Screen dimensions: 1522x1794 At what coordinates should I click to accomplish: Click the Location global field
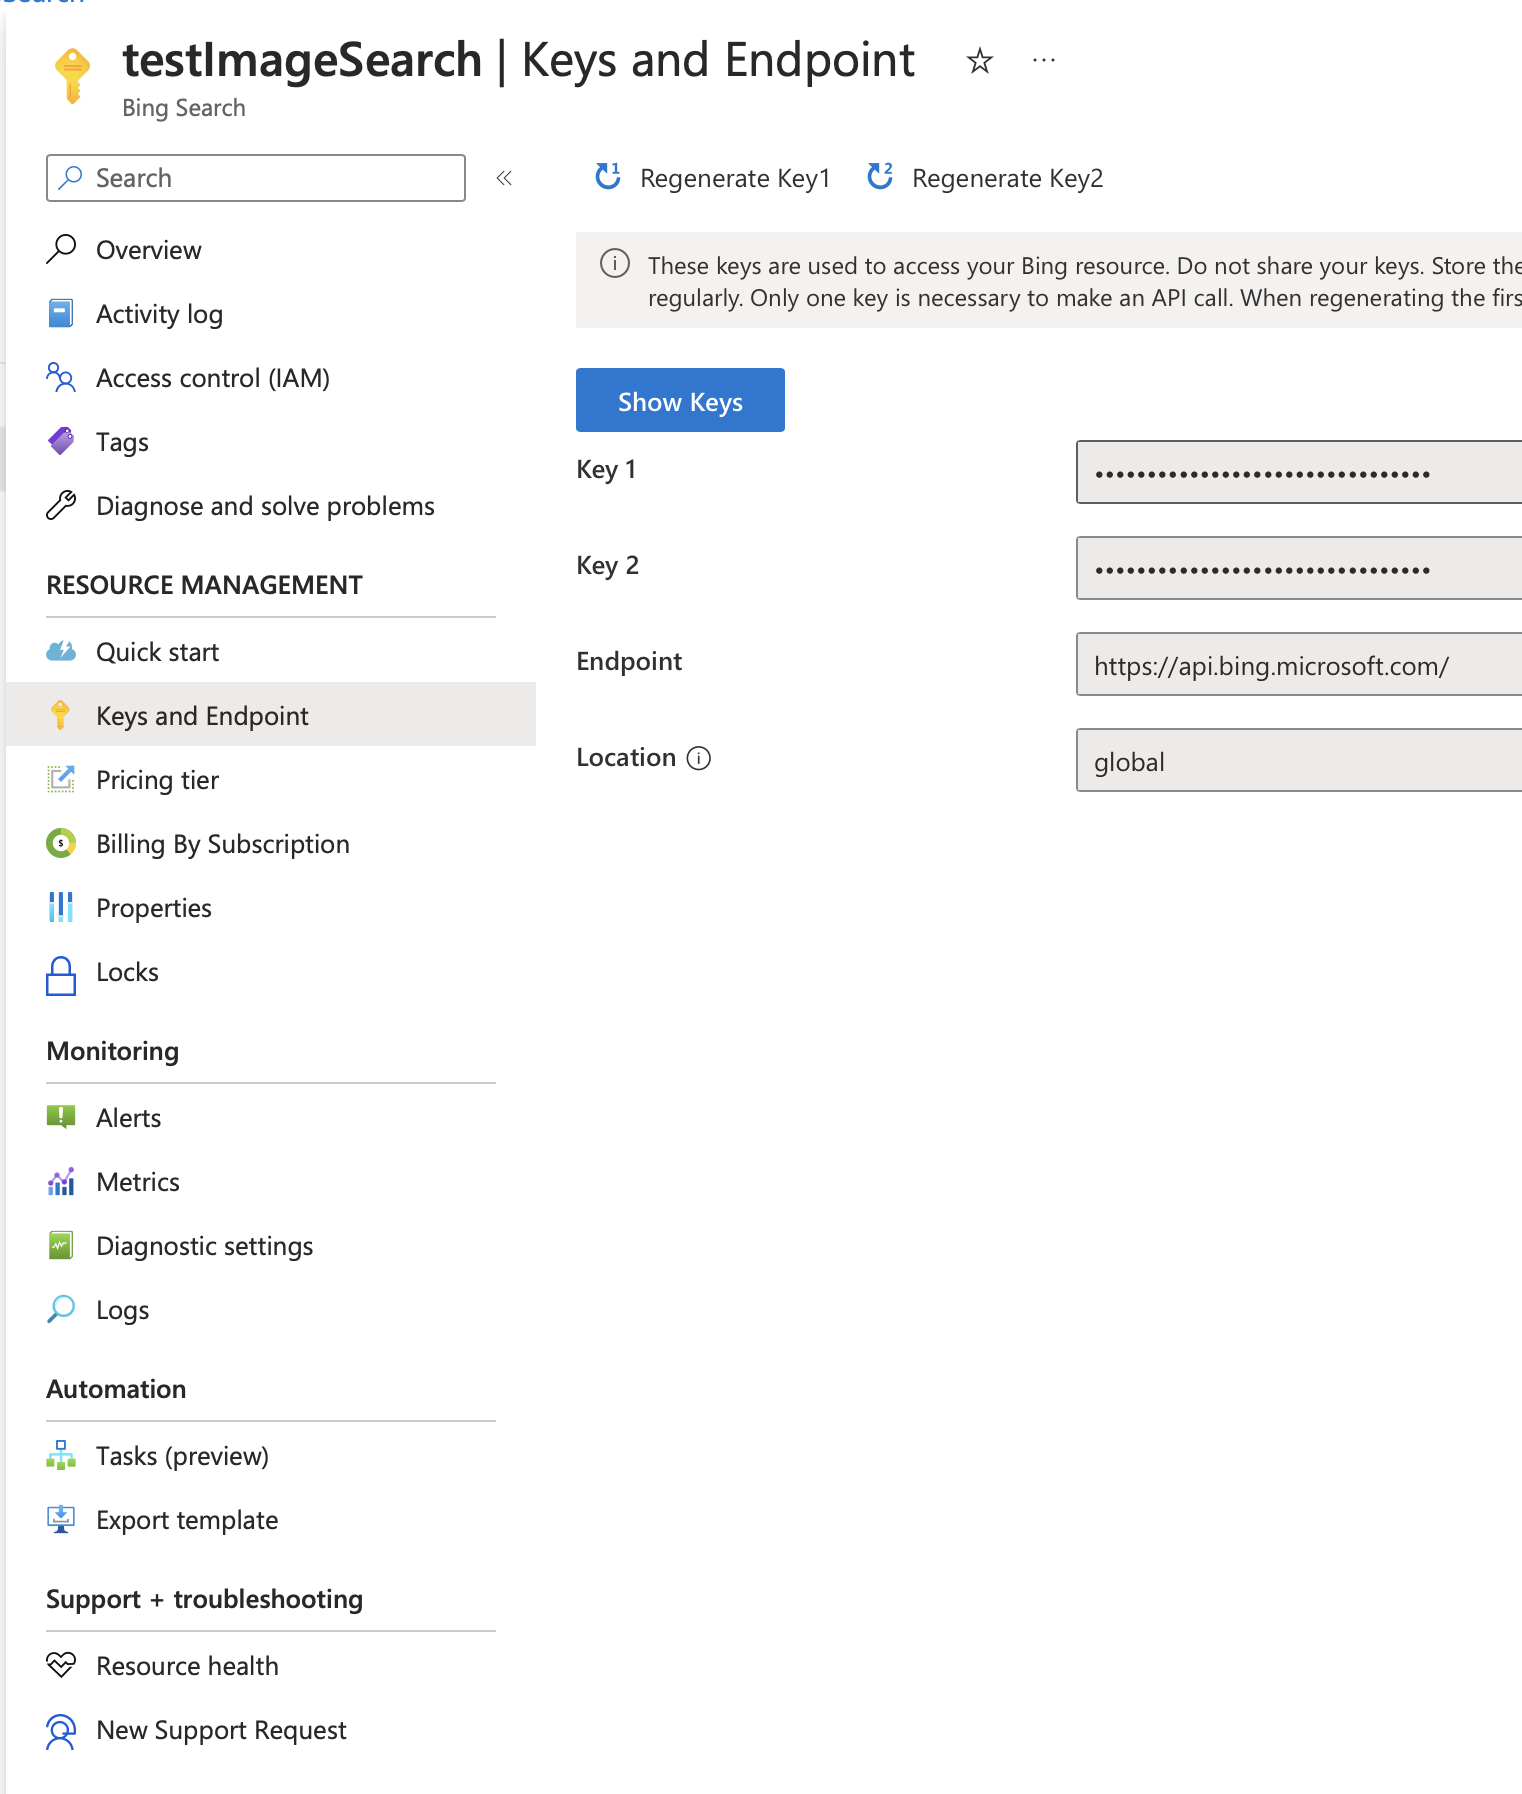(1299, 760)
